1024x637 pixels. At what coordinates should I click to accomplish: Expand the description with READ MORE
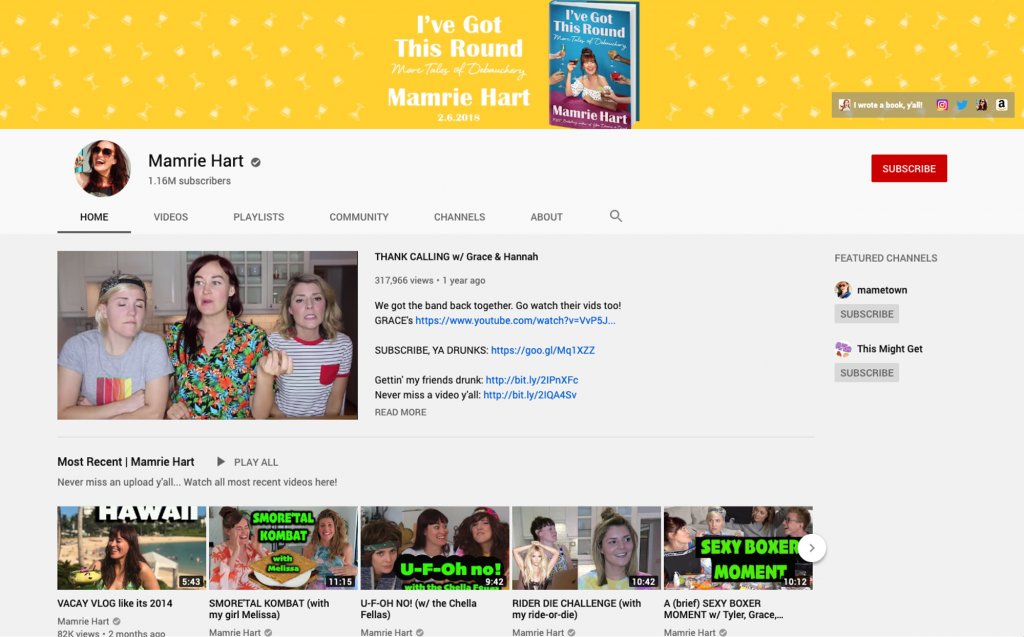pos(400,412)
